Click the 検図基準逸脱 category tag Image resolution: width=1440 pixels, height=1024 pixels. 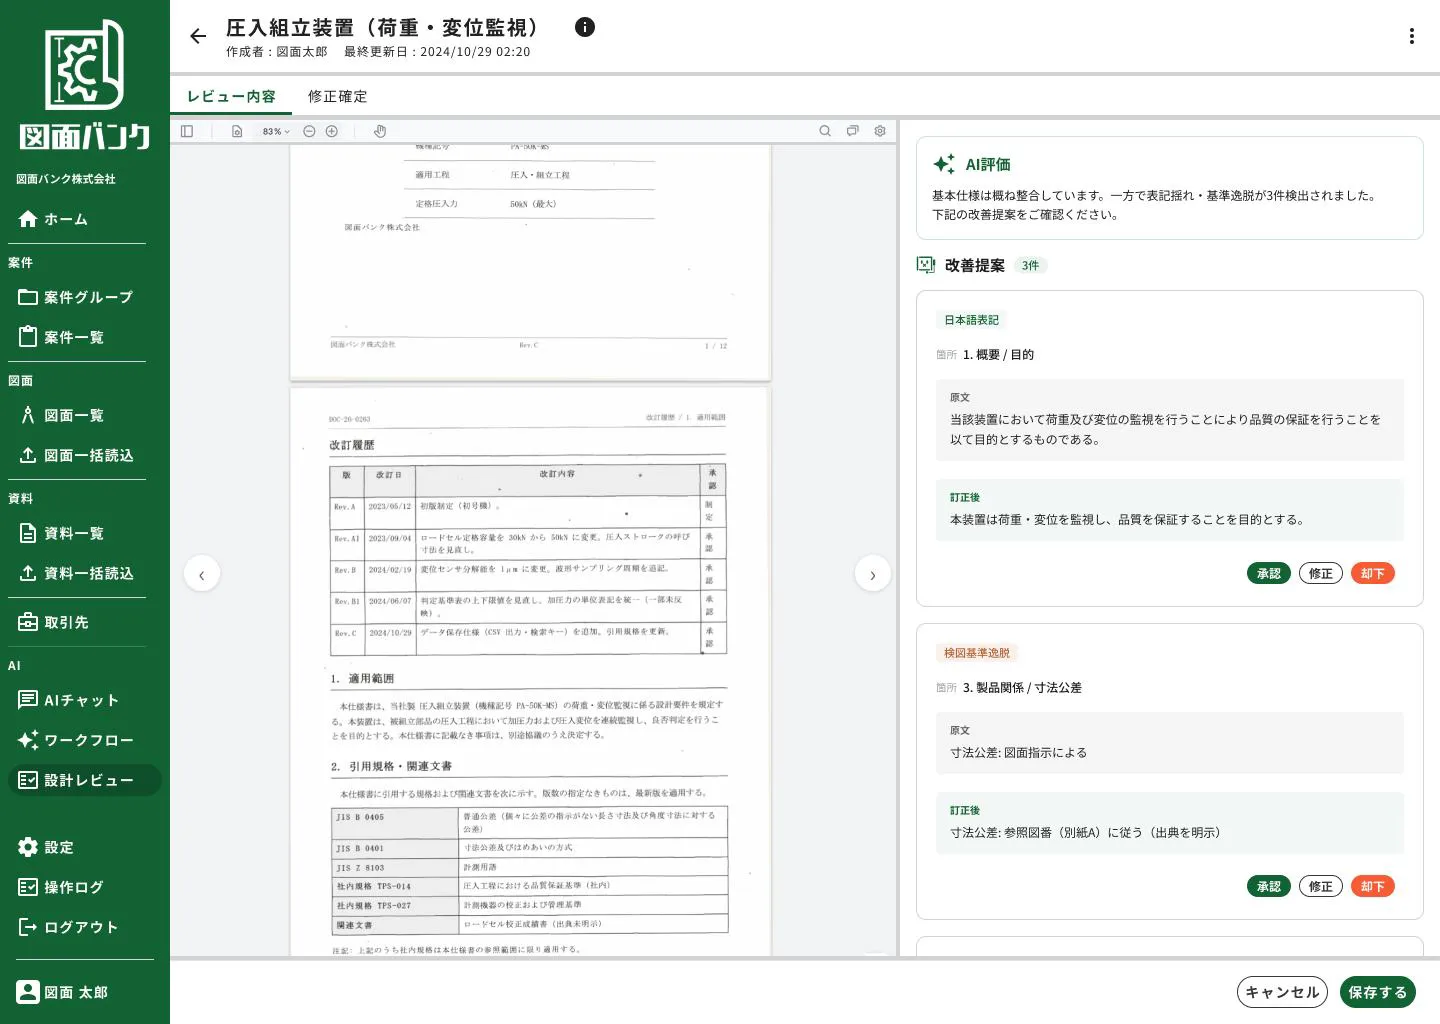(x=977, y=653)
